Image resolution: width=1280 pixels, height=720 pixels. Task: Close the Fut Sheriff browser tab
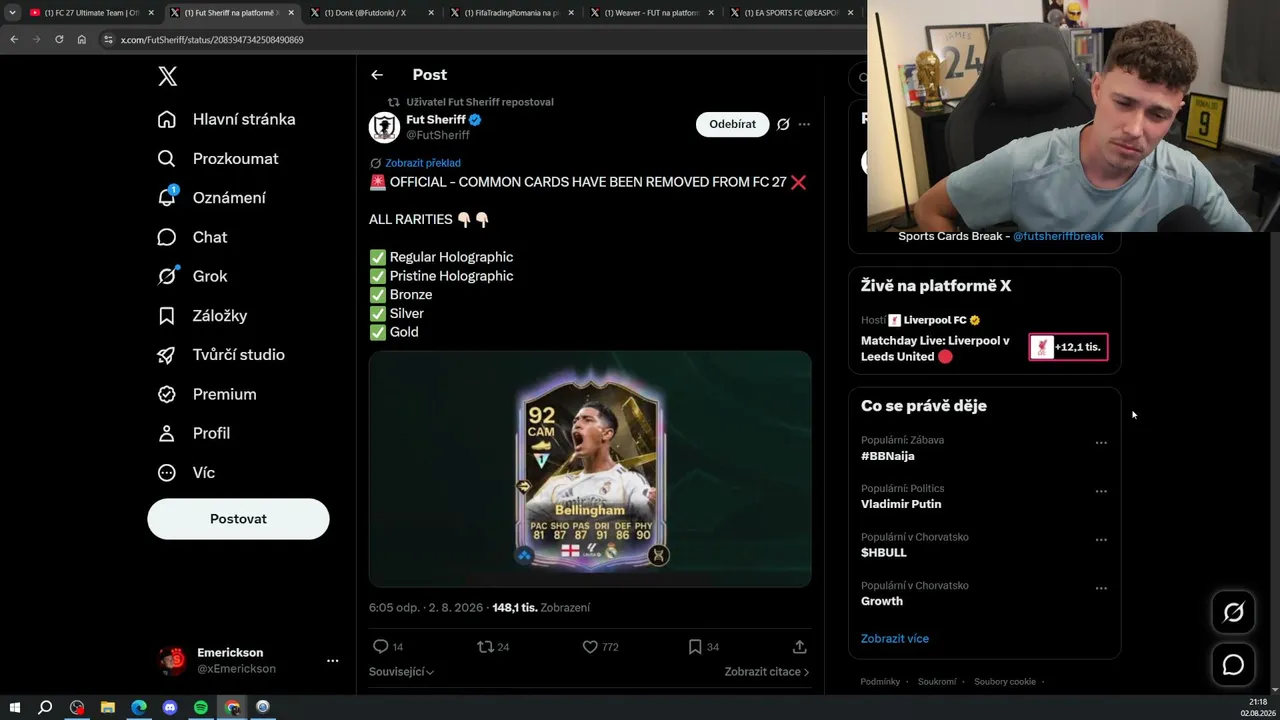[x=291, y=13]
